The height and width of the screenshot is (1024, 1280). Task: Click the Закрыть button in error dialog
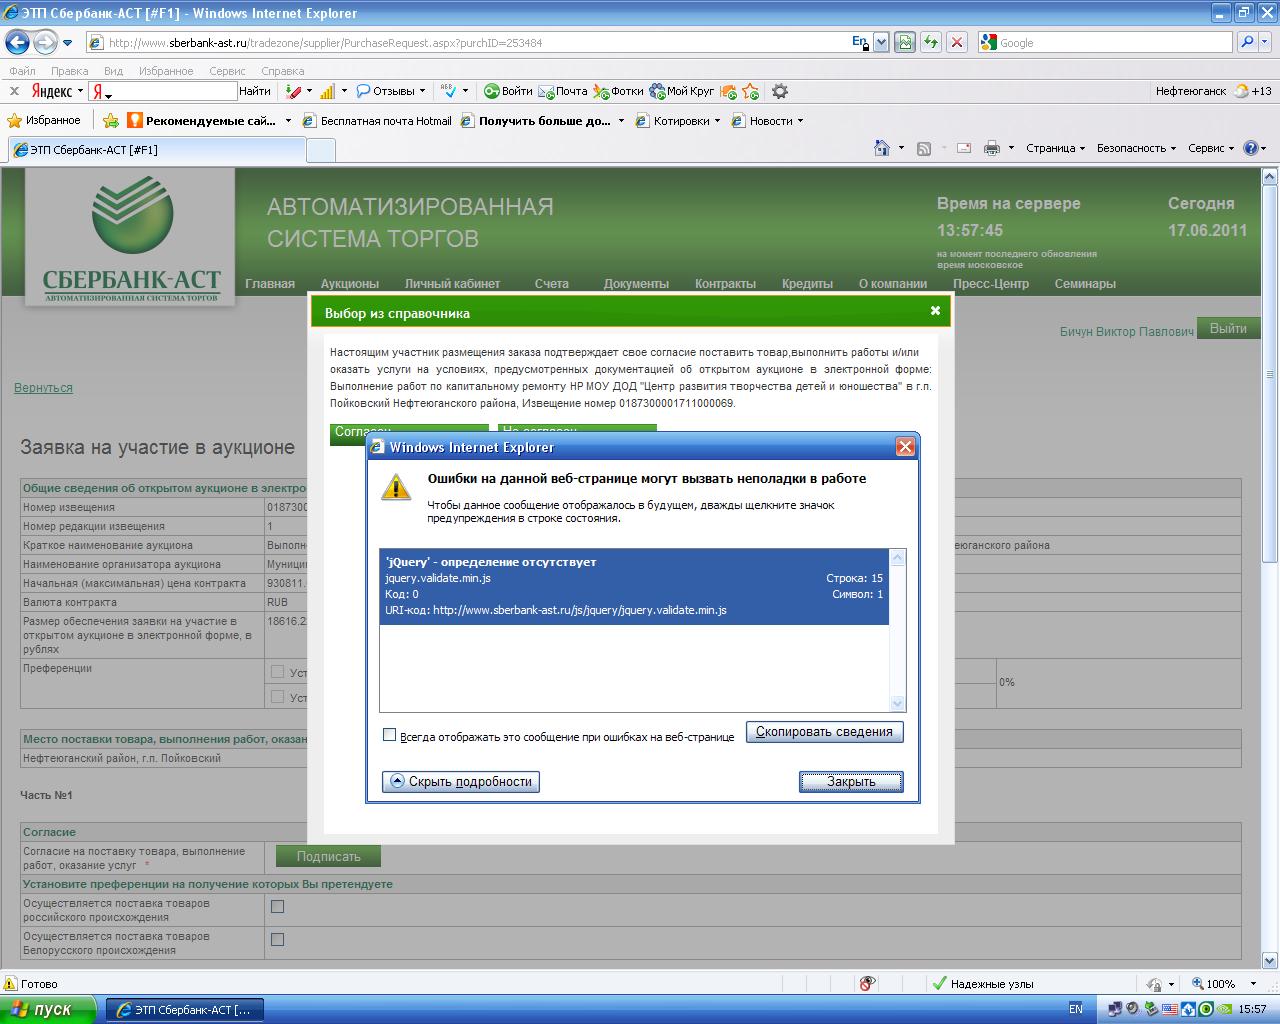(851, 782)
